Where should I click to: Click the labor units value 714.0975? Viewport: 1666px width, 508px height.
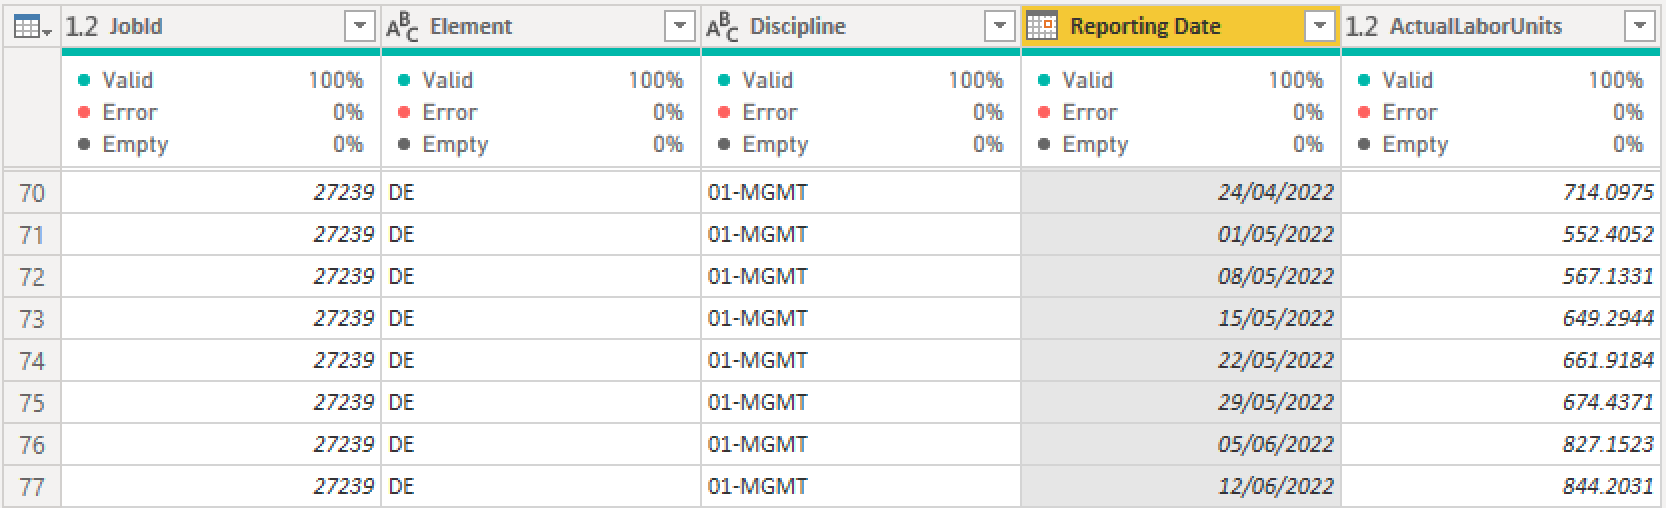[1501, 192]
